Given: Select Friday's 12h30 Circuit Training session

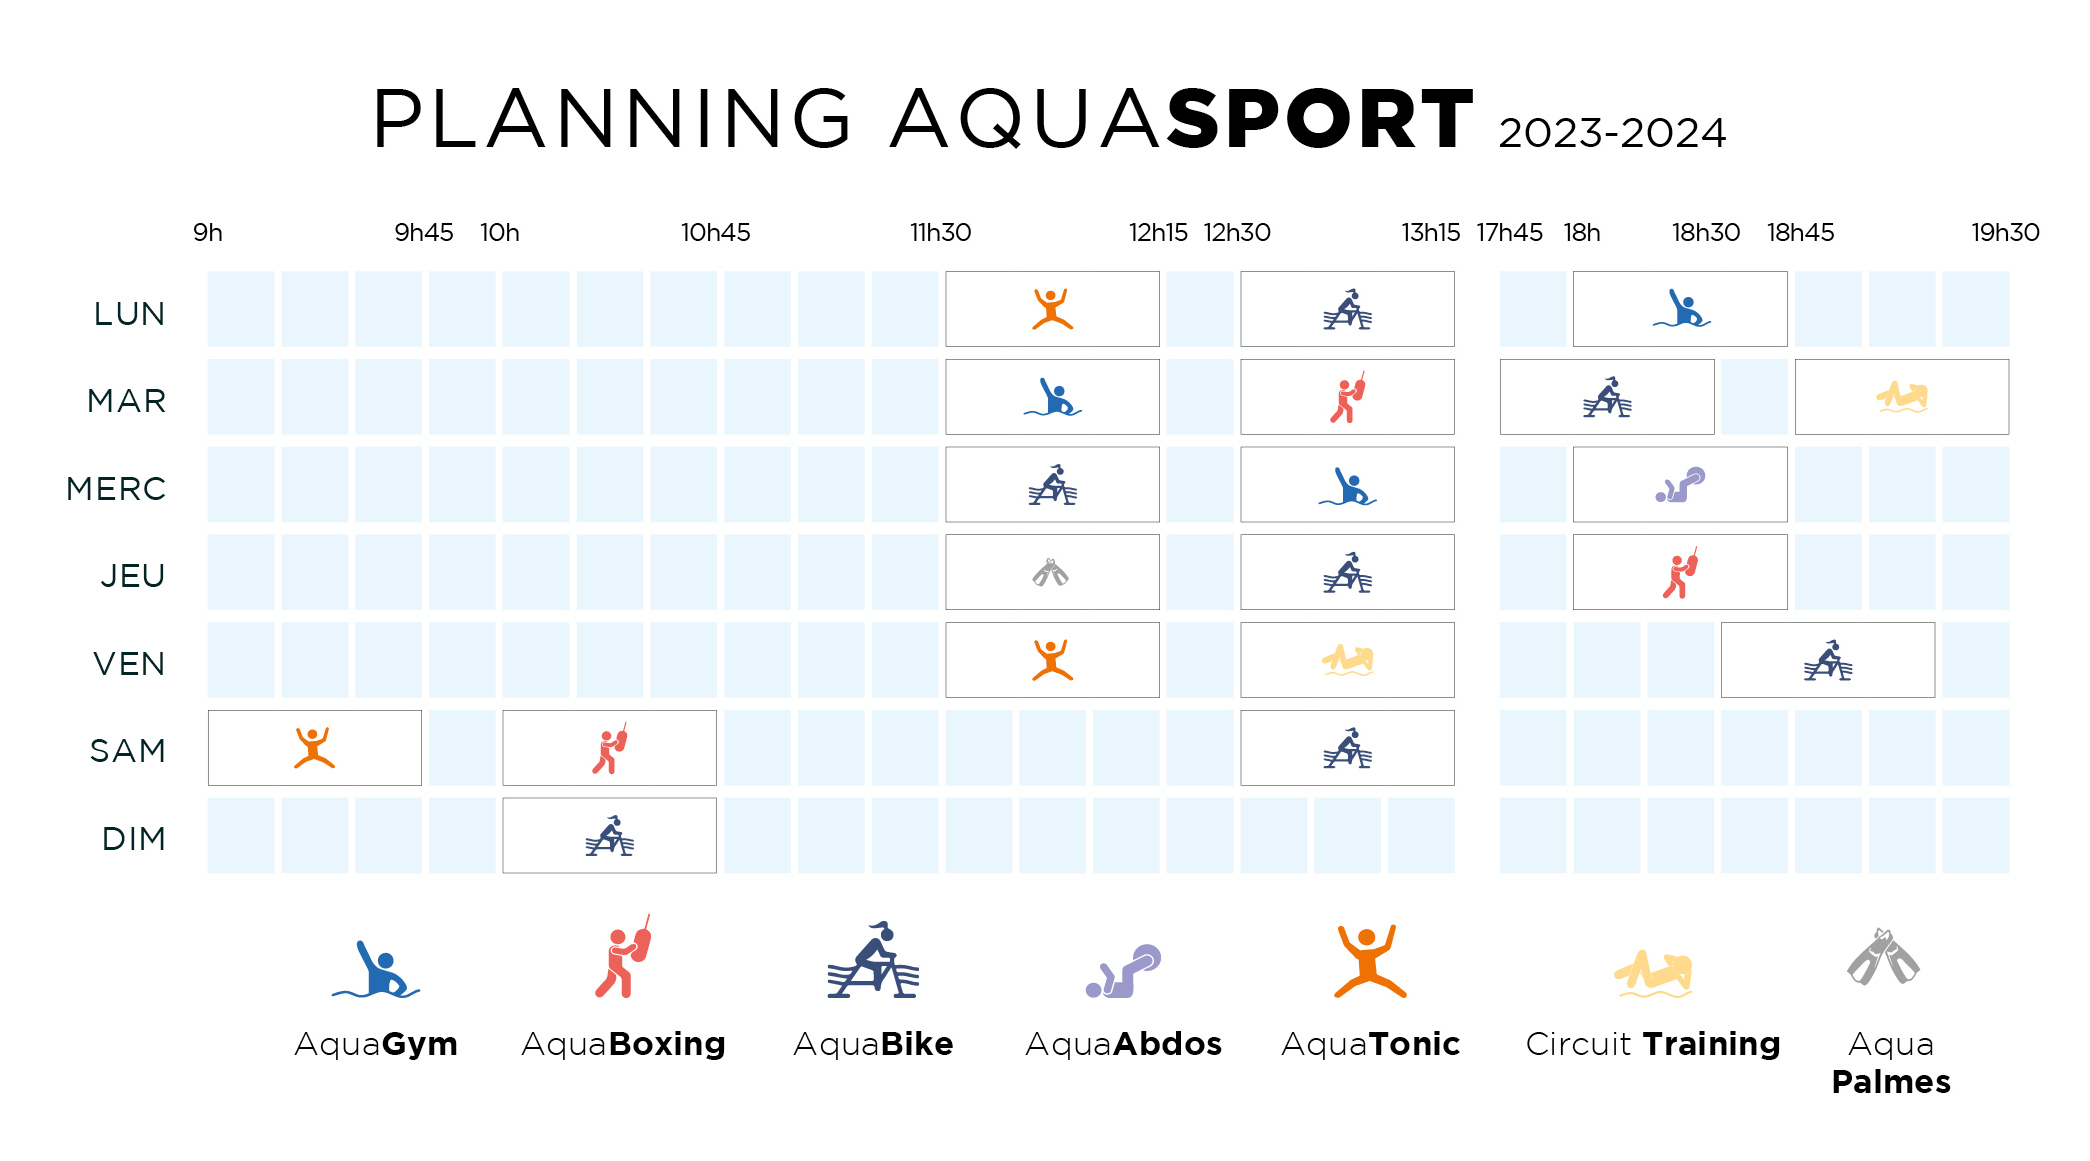Looking at the screenshot, I should (1347, 660).
